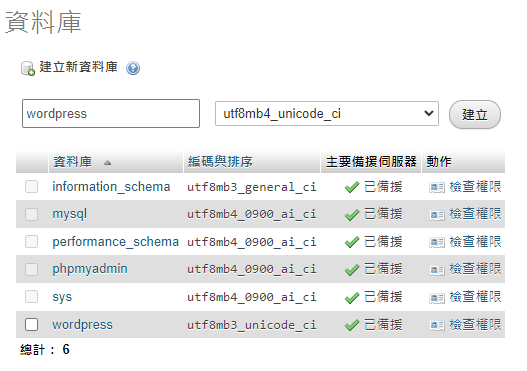The width and height of the screenshot is (527, 371).
Task: Open 檢查權限 link for sys database
Action: pos(475,297)
